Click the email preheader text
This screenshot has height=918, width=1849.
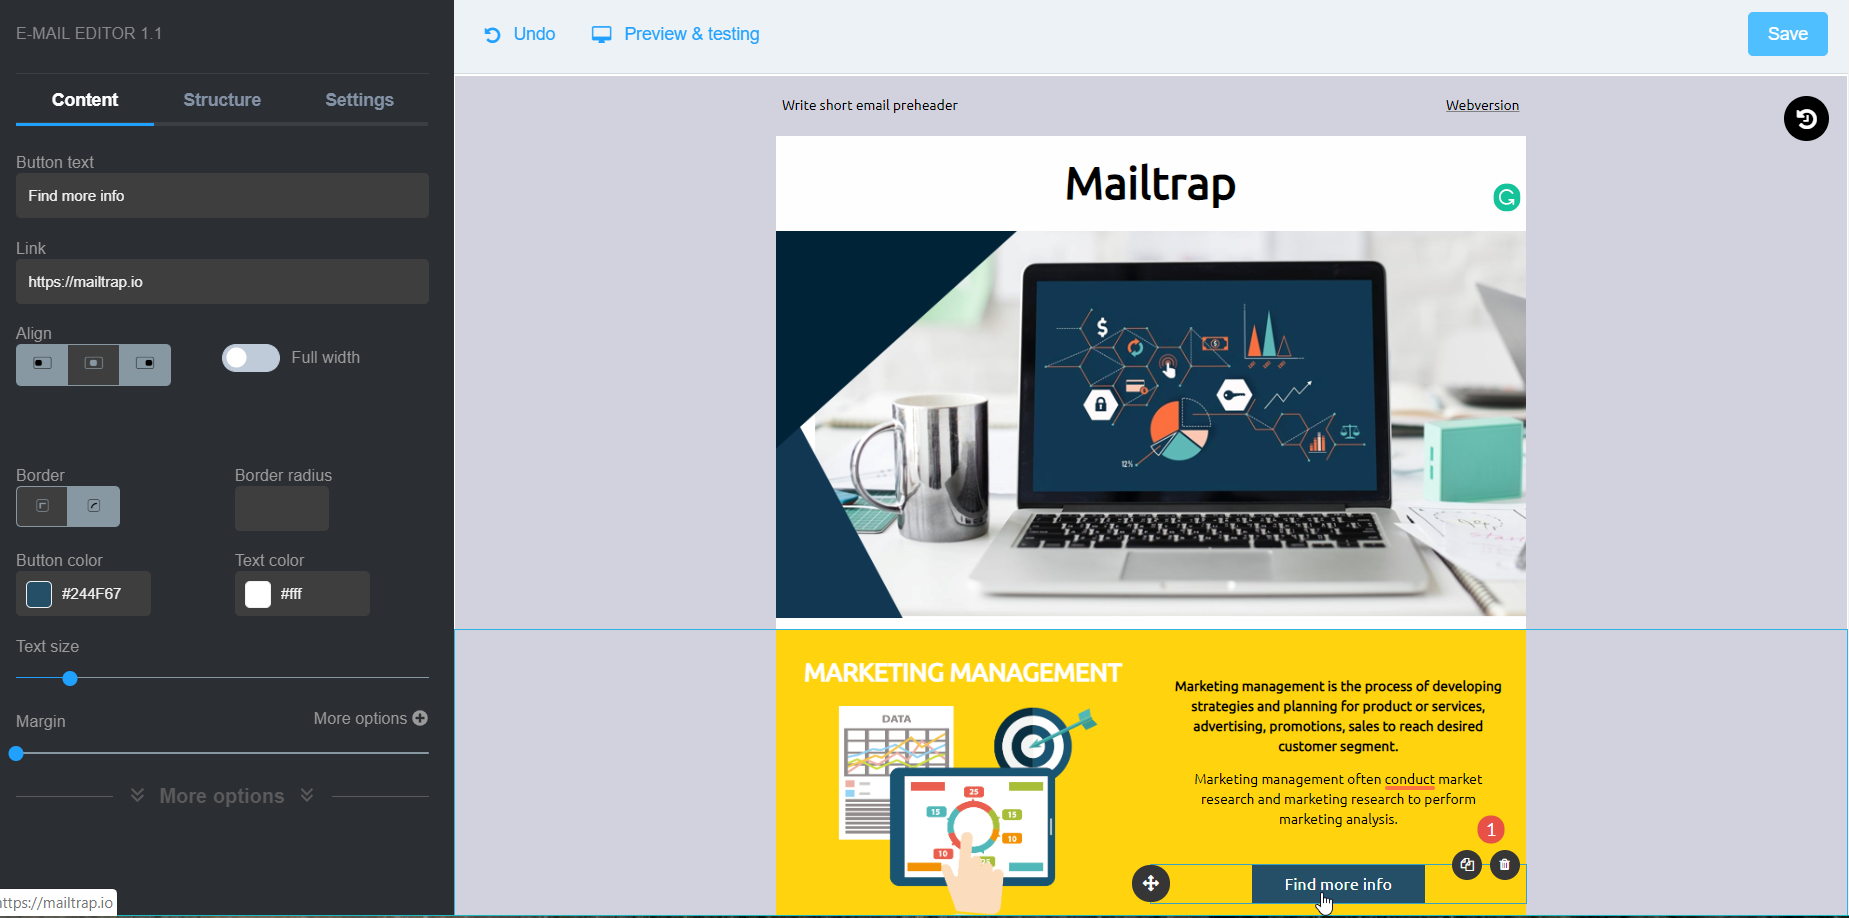pos(869,105)
